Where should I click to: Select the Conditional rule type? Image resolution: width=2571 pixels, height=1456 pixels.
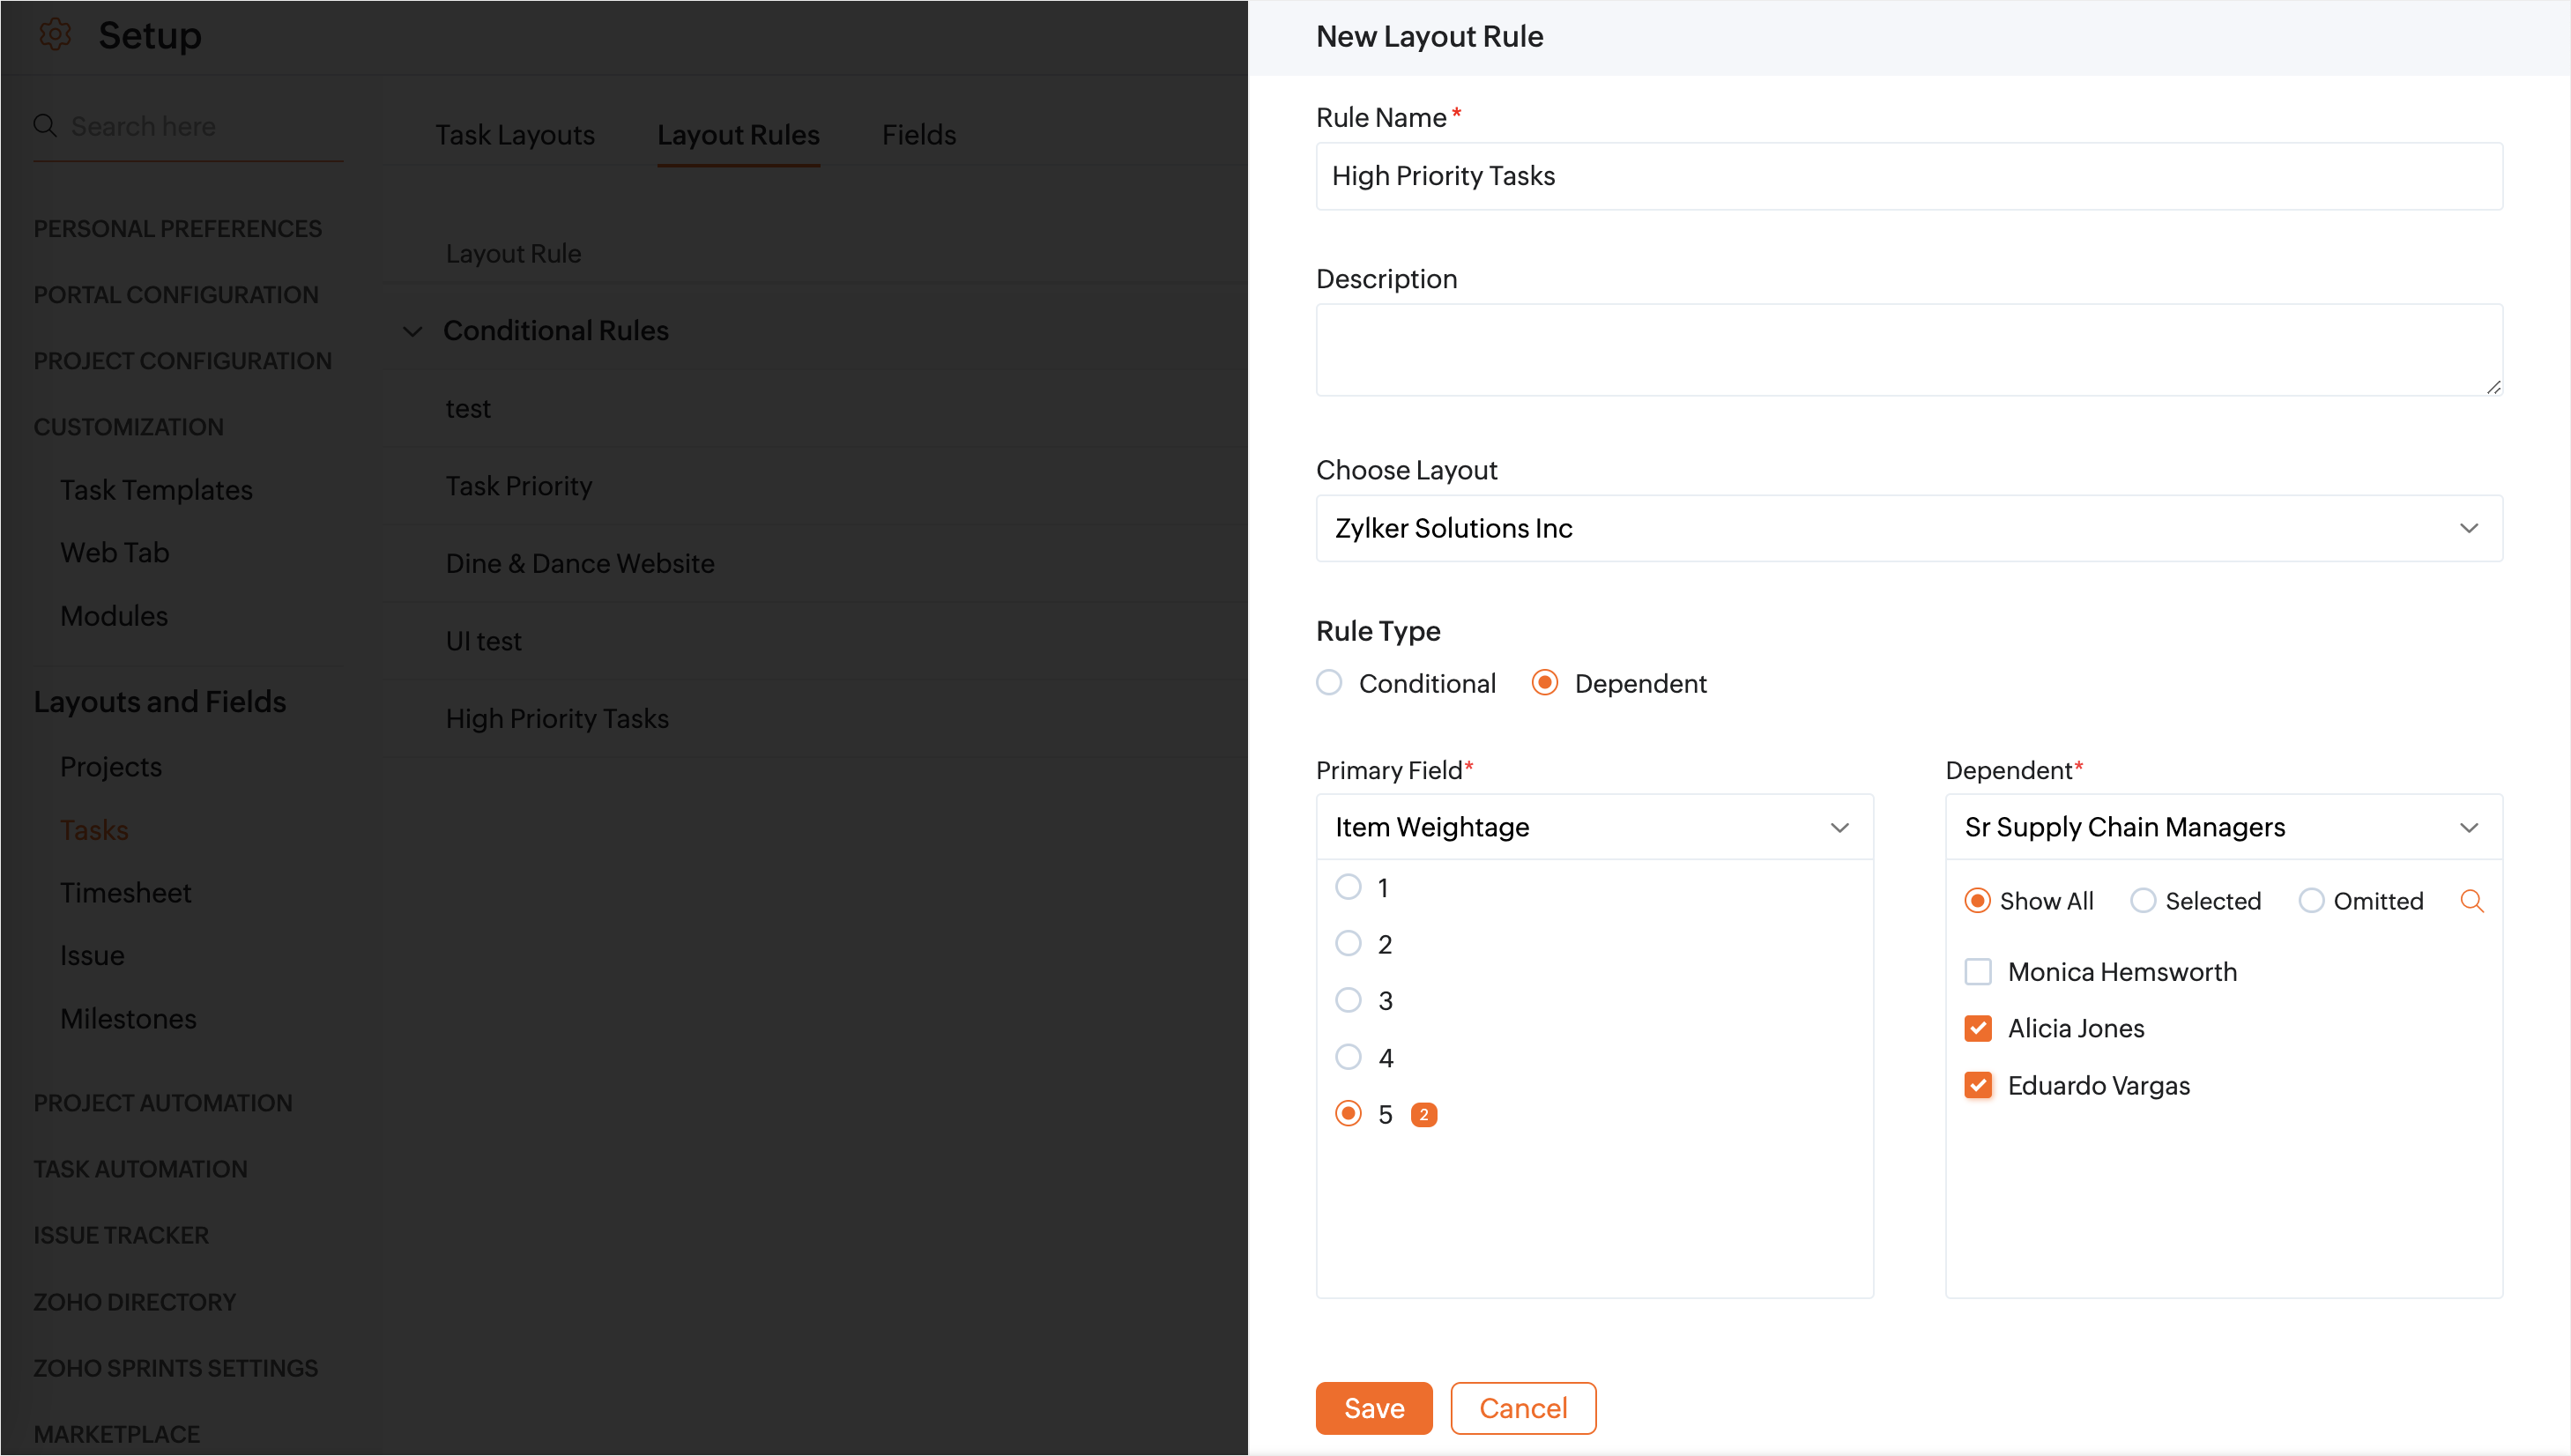tap(1329, 683)
